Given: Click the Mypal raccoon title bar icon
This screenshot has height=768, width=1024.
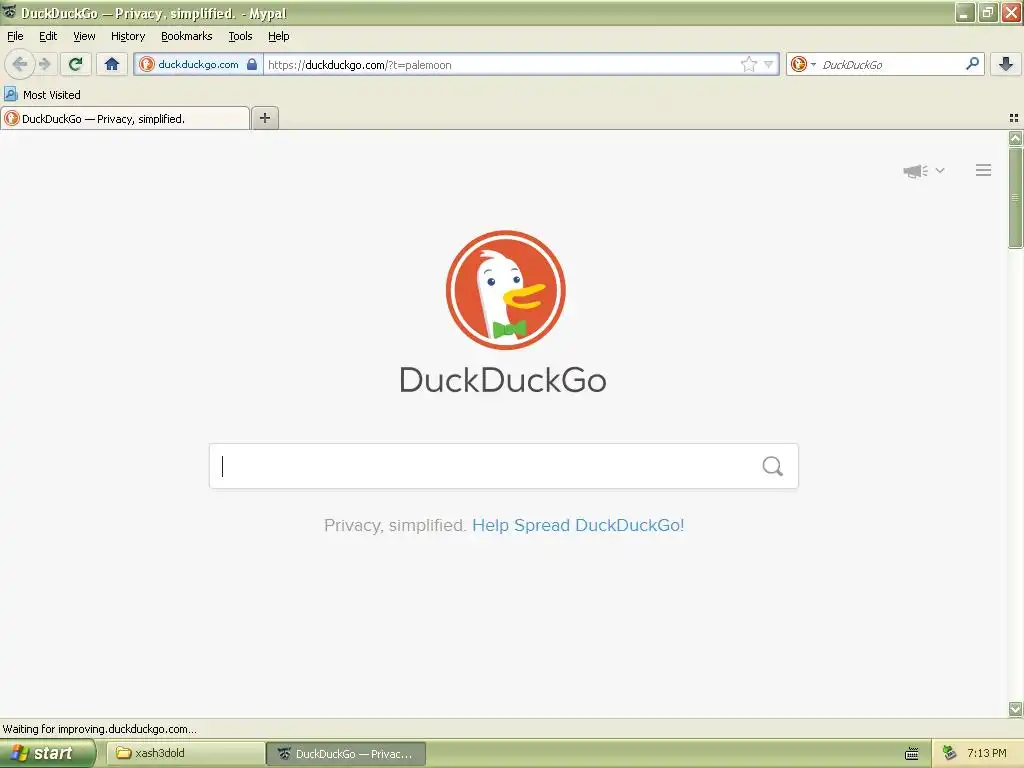Looking at the screenshot, I should click(9, 12).
